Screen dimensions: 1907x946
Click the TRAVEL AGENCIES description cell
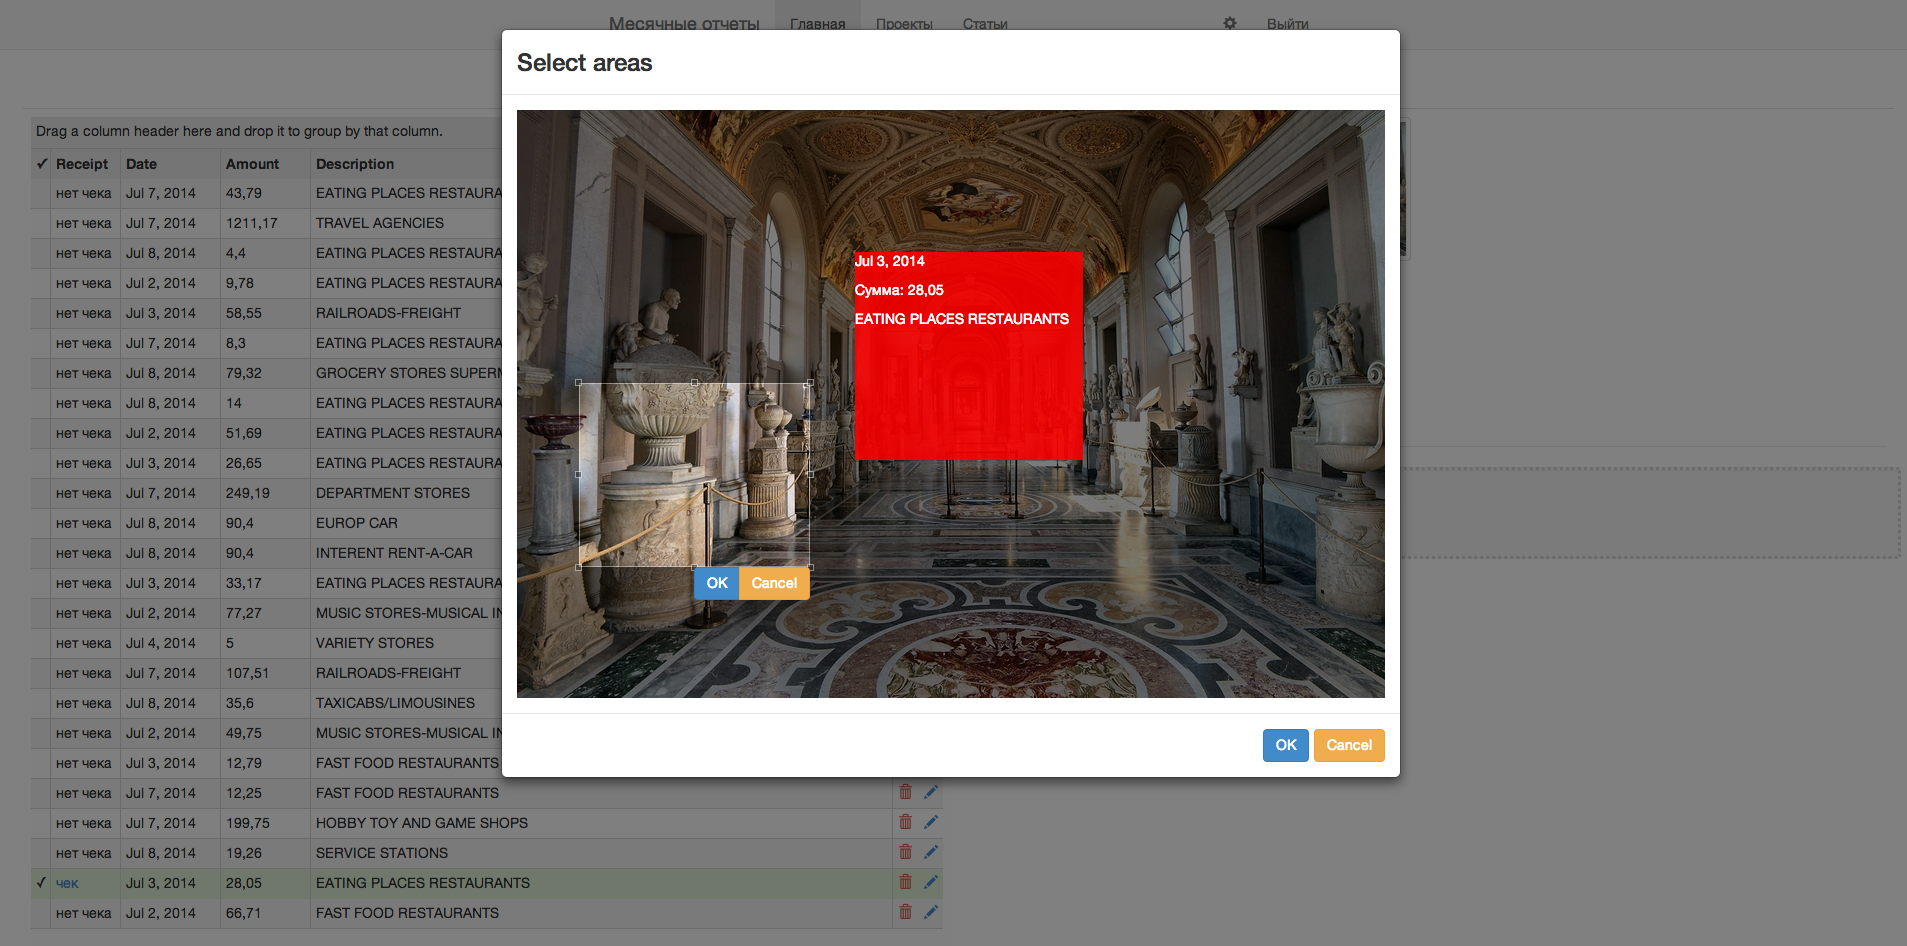[380, 223]
